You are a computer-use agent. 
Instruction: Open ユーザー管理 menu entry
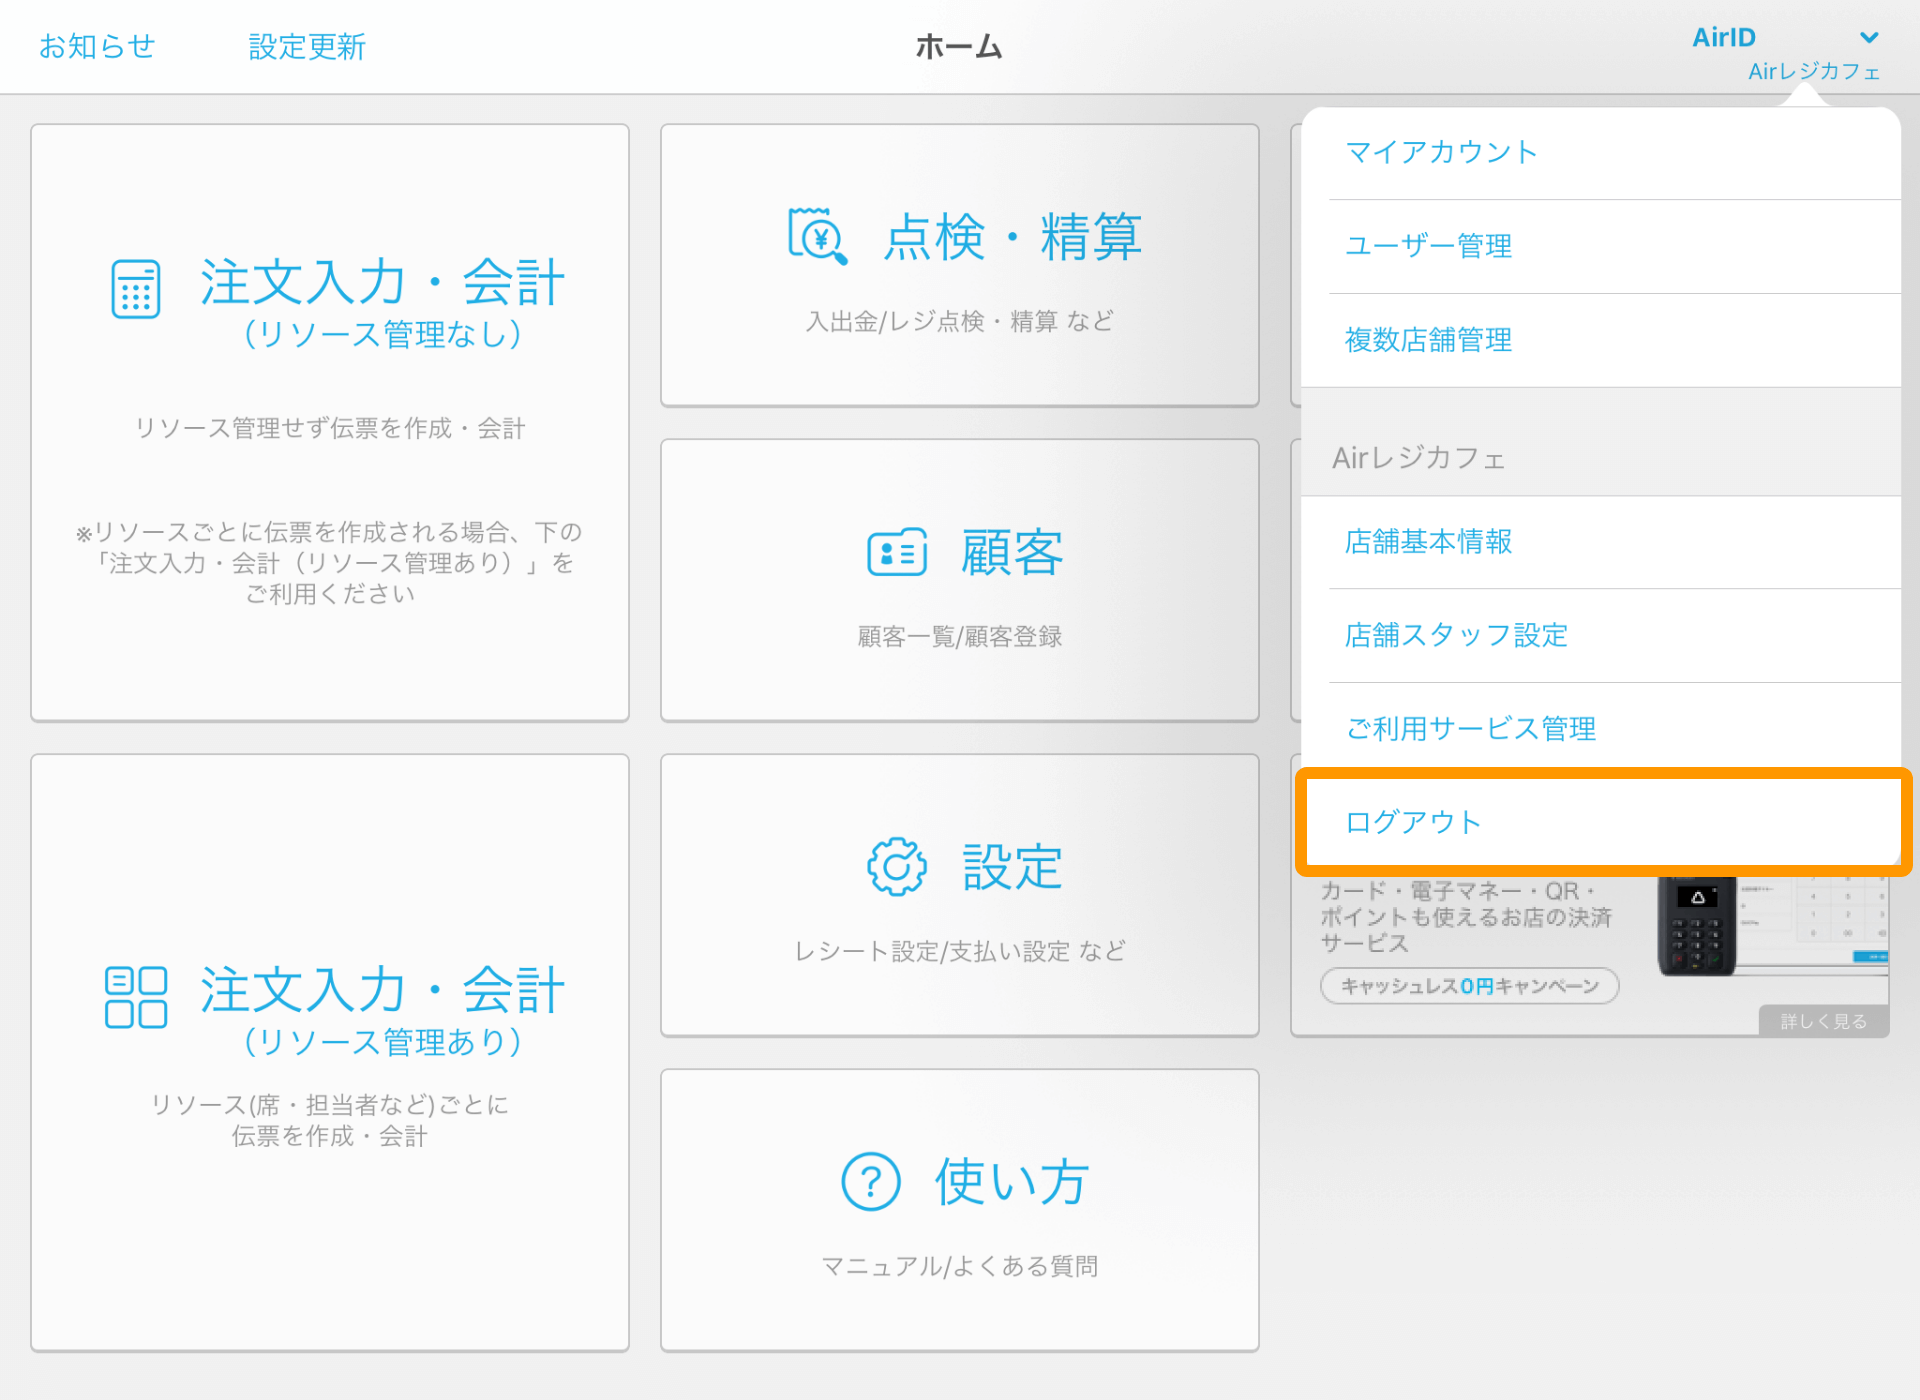tap(1600, 246)
